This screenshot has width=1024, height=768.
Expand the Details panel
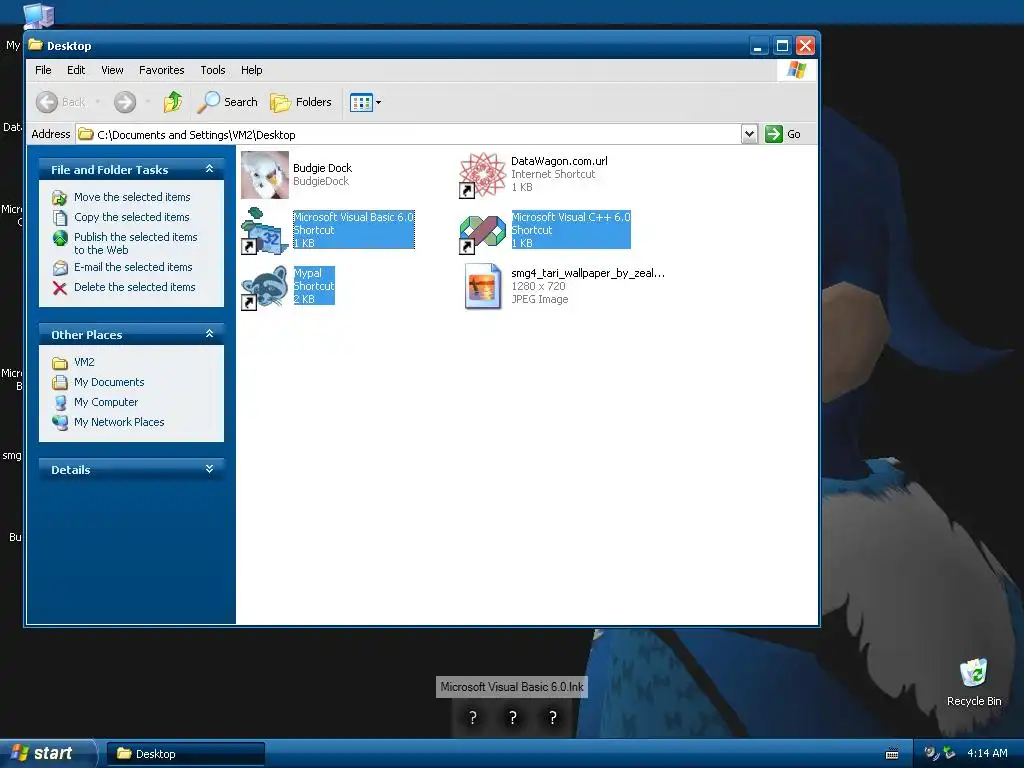click(209, 470)
